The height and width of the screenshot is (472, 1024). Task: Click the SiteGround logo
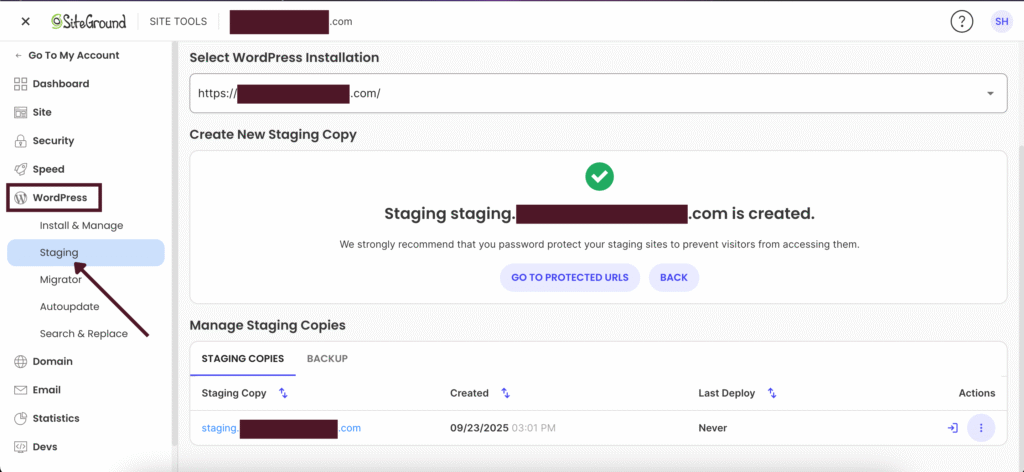[89, 21]
